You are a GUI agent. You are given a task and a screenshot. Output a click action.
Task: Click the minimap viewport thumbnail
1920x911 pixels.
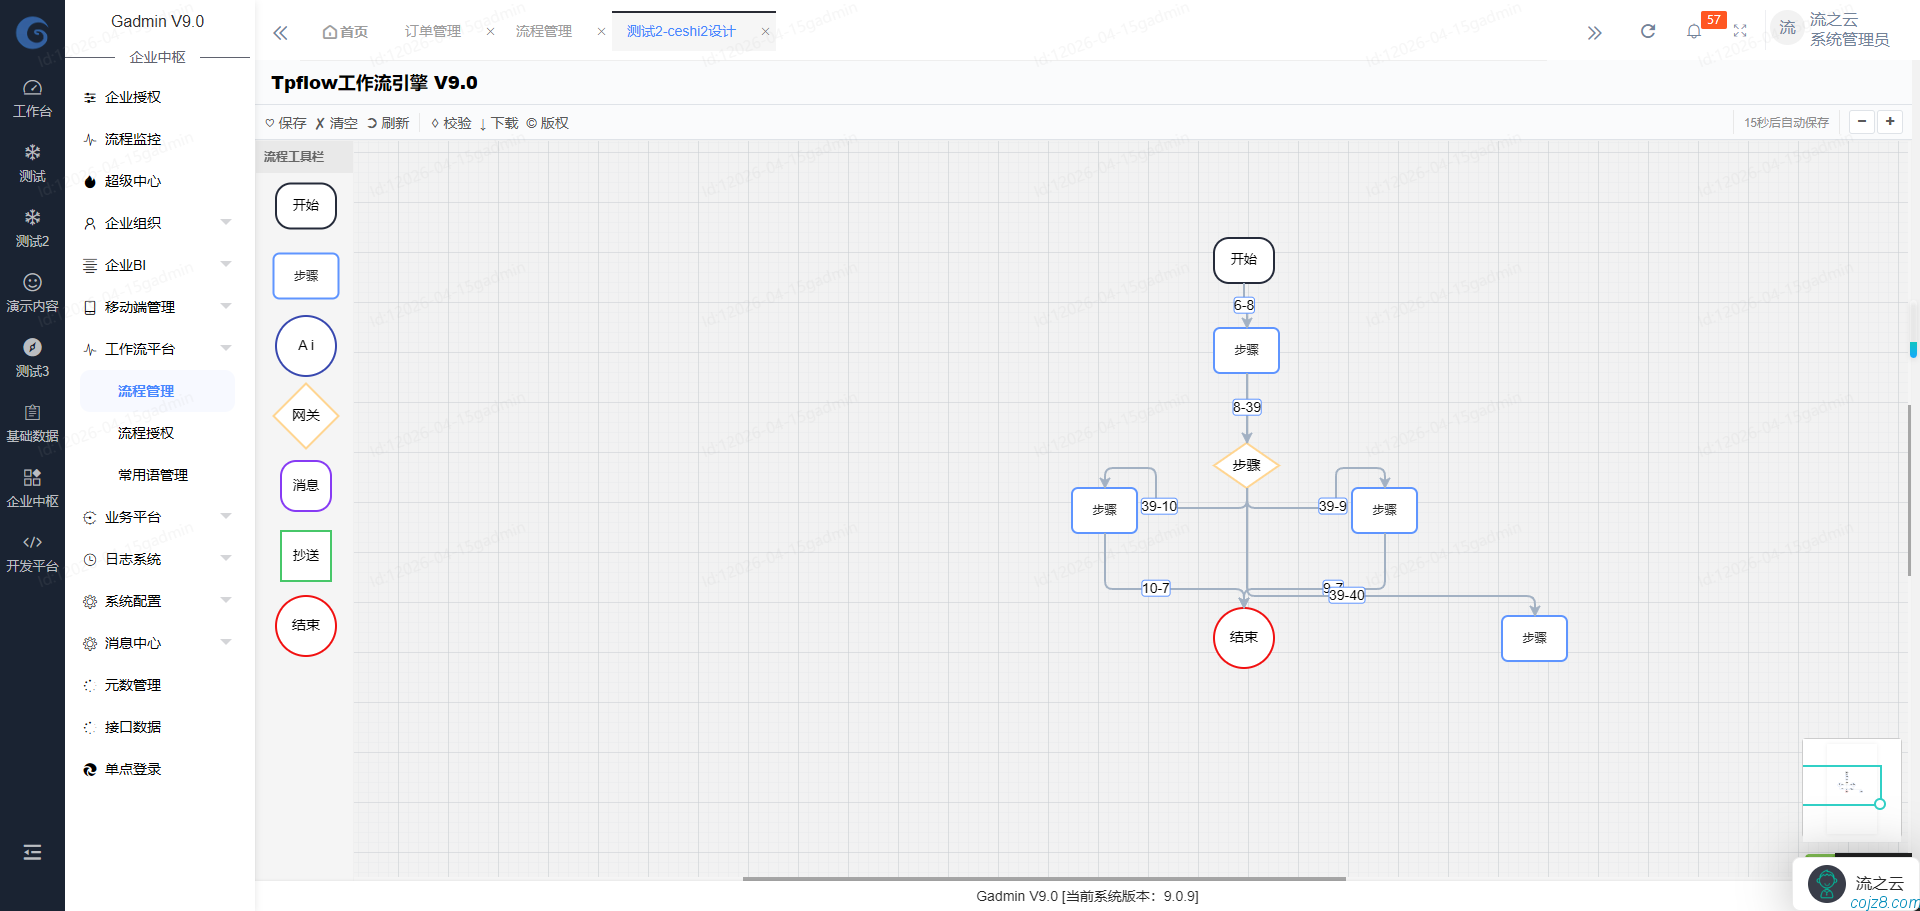1842,785
